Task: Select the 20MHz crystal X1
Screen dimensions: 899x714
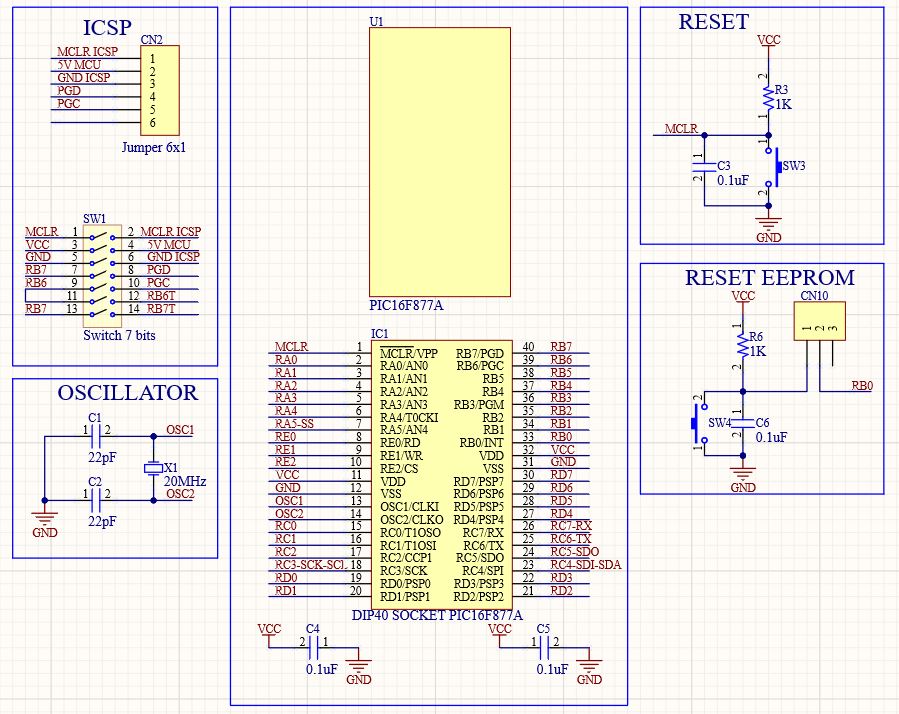Action: pos(152,468)
